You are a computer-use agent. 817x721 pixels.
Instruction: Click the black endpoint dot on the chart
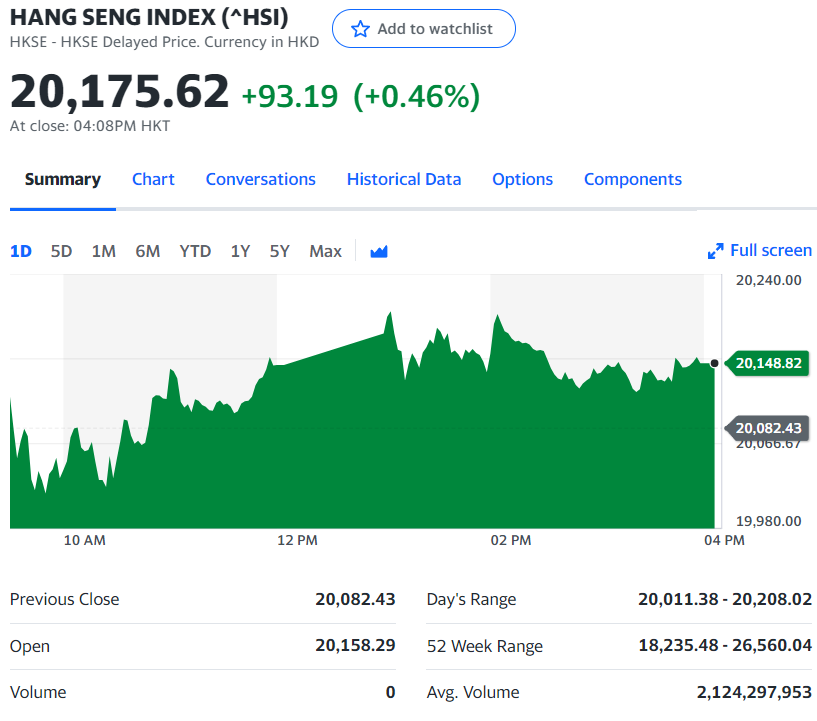pos(714,363)
